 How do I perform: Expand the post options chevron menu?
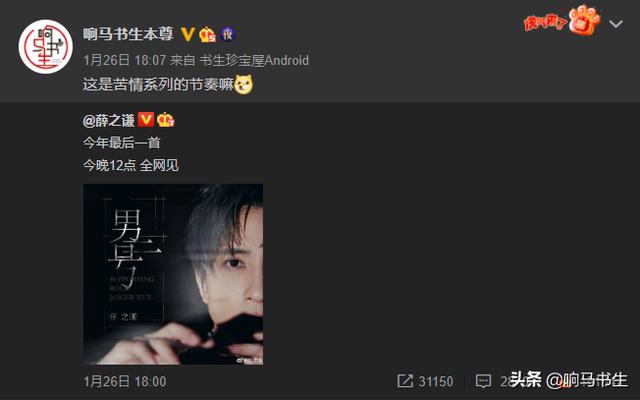(616, 24)
